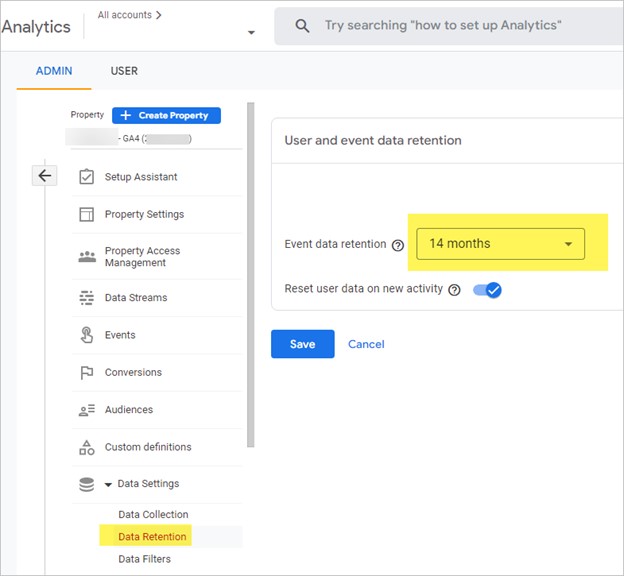Click the Custom definitions shapes icon

coord(87,447)
